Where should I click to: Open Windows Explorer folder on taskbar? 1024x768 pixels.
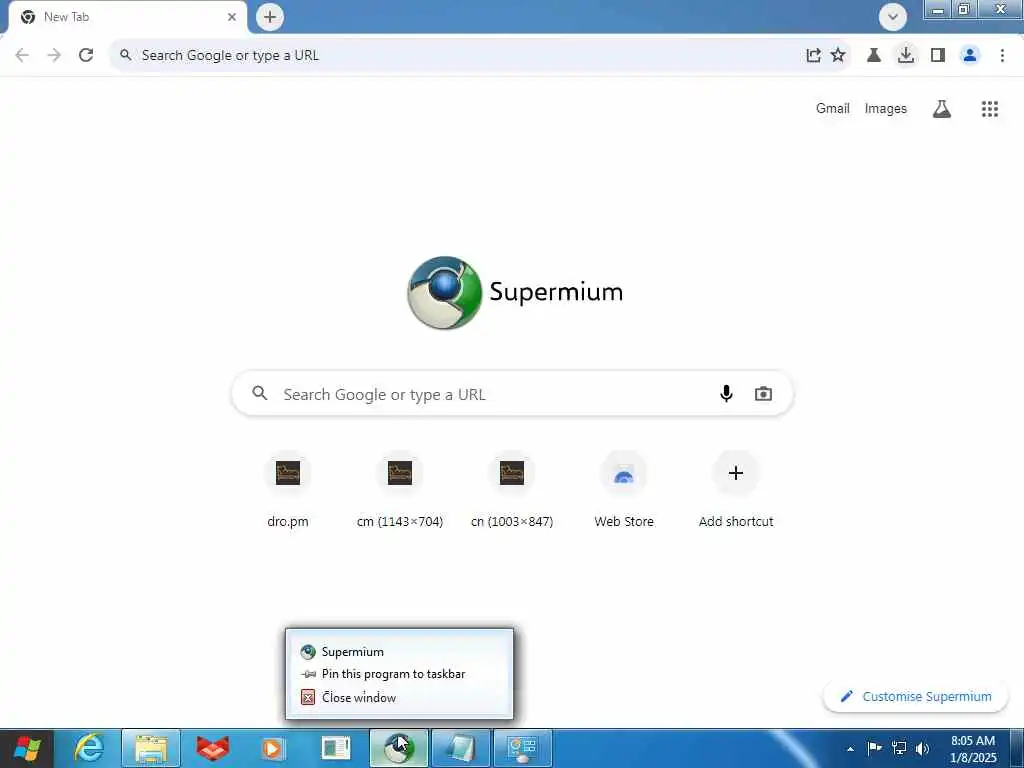pos(151,748)
